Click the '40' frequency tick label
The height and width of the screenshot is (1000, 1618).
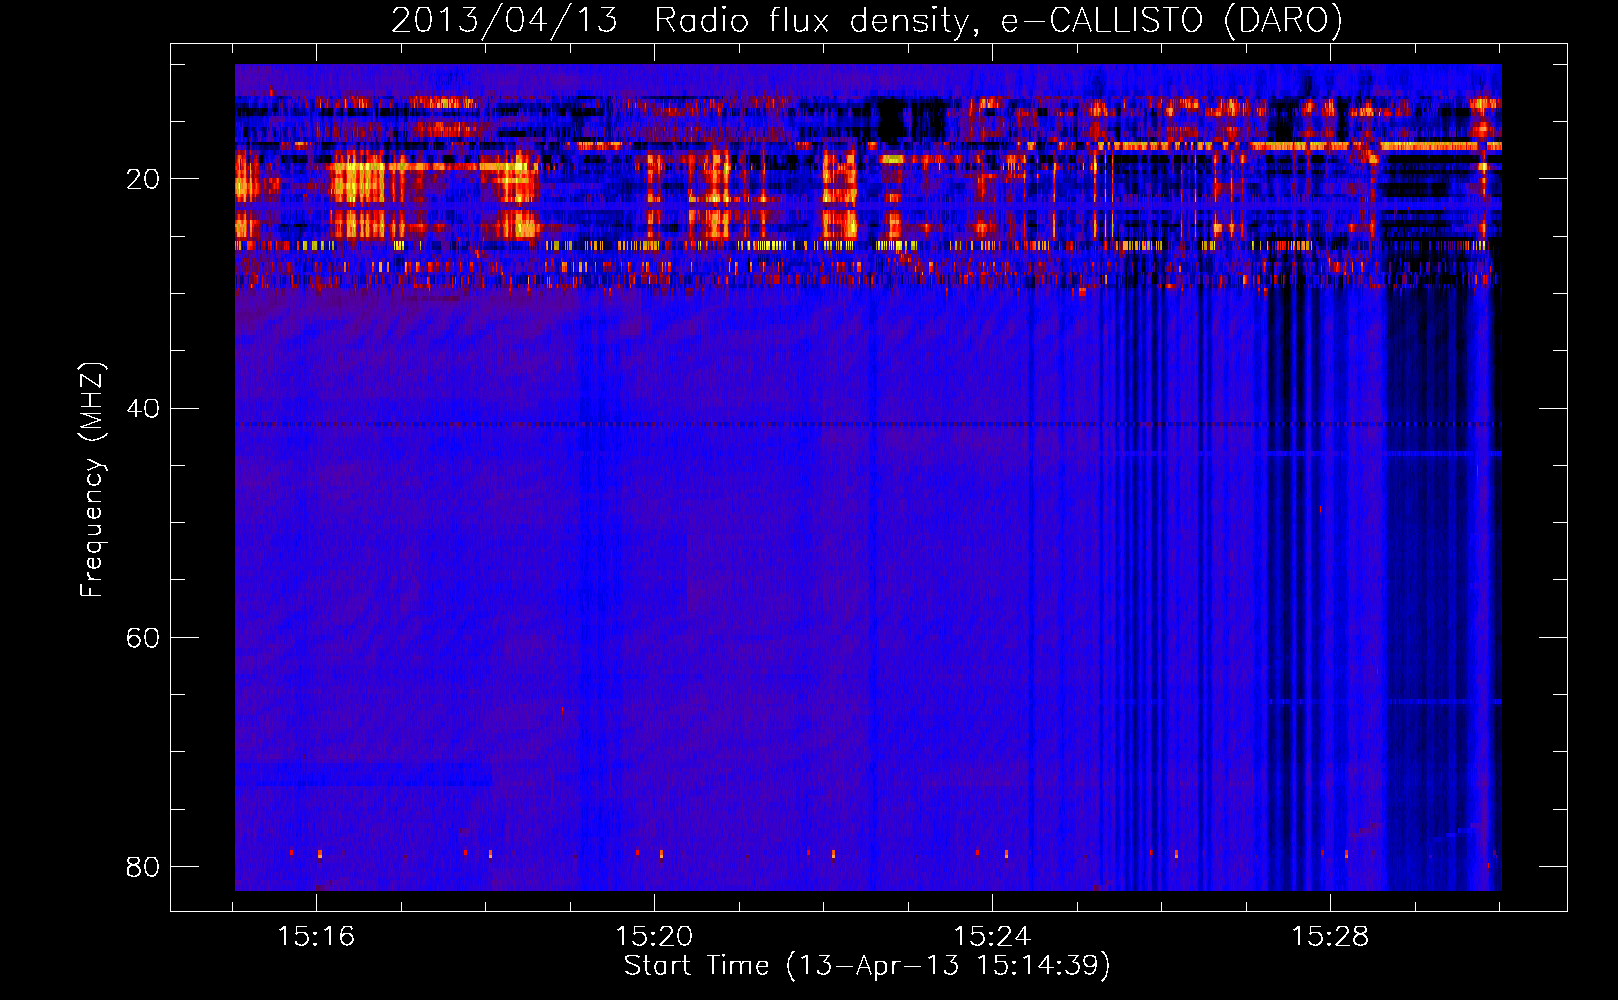(x=143, y=408)
